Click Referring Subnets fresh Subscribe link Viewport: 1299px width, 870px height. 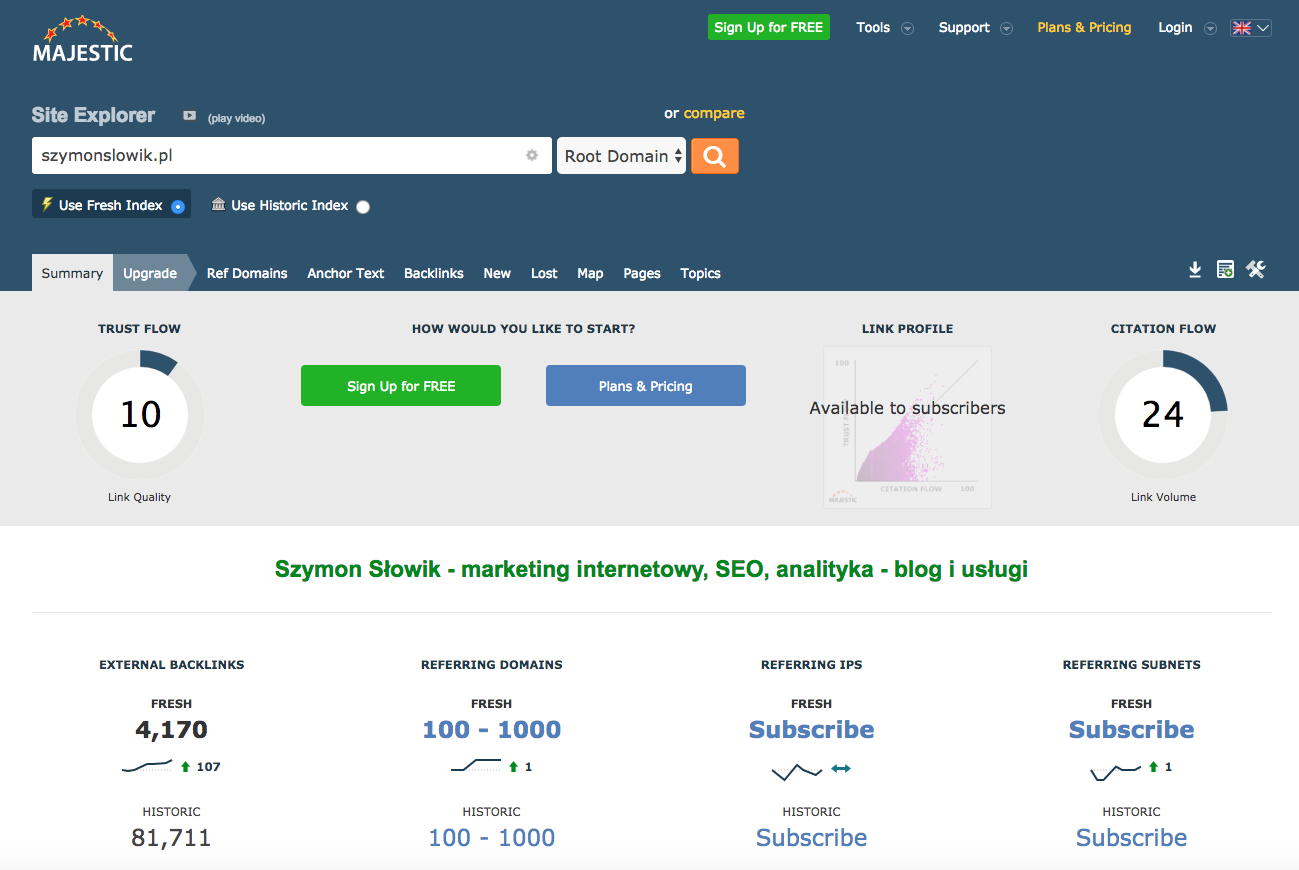[1131, 730]
